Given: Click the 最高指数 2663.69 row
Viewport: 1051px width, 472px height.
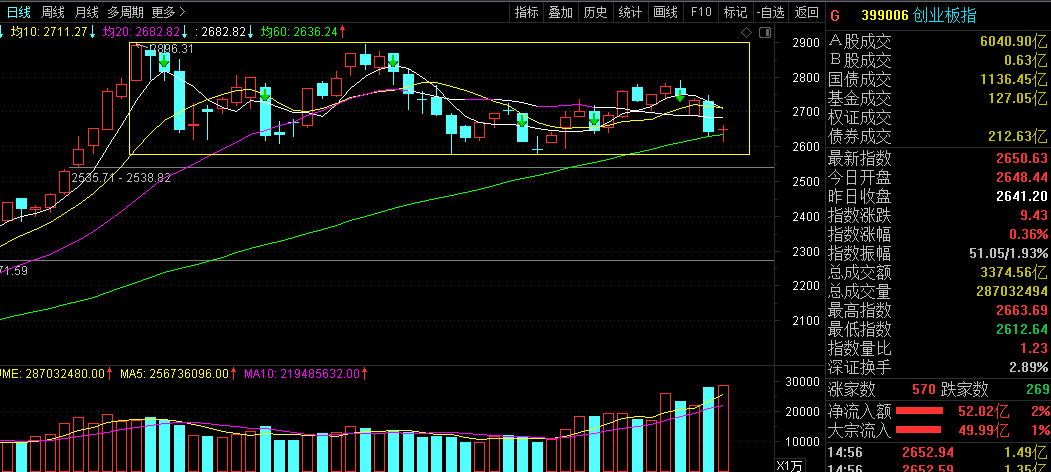Looking at the screenshot, I should point(938,310).
